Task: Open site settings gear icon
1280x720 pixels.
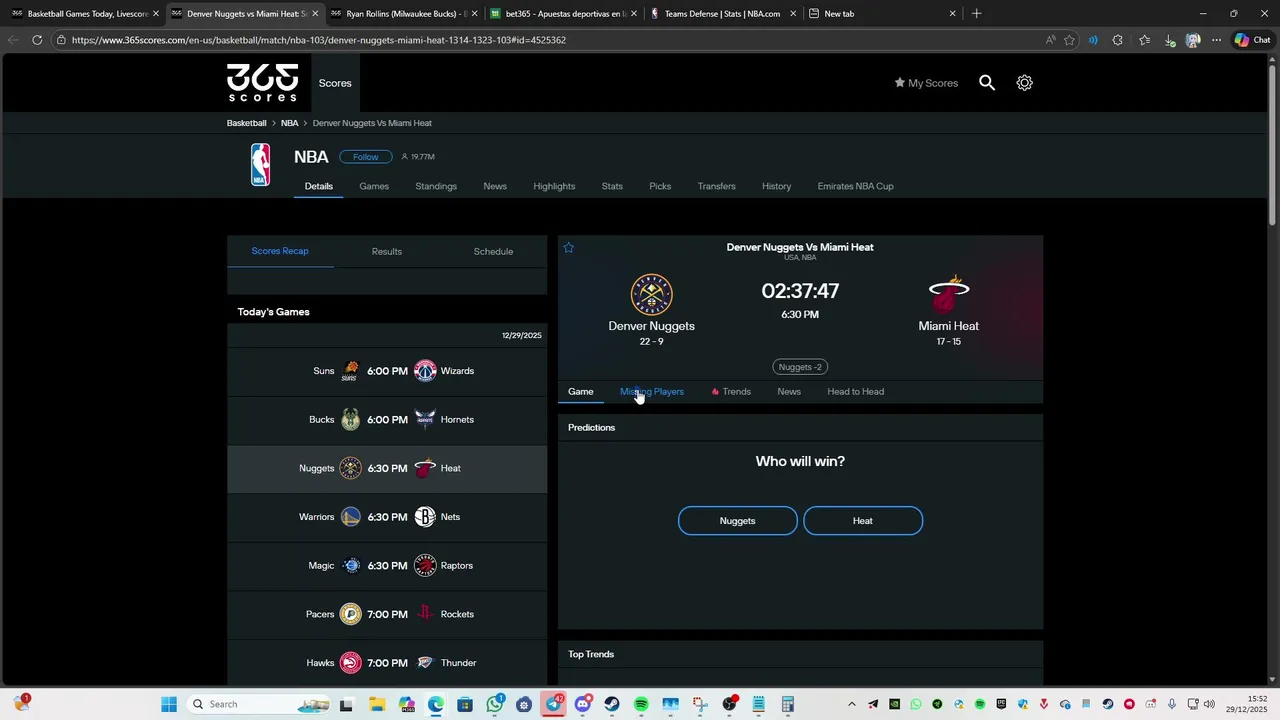Action: tap(1024, 83)
